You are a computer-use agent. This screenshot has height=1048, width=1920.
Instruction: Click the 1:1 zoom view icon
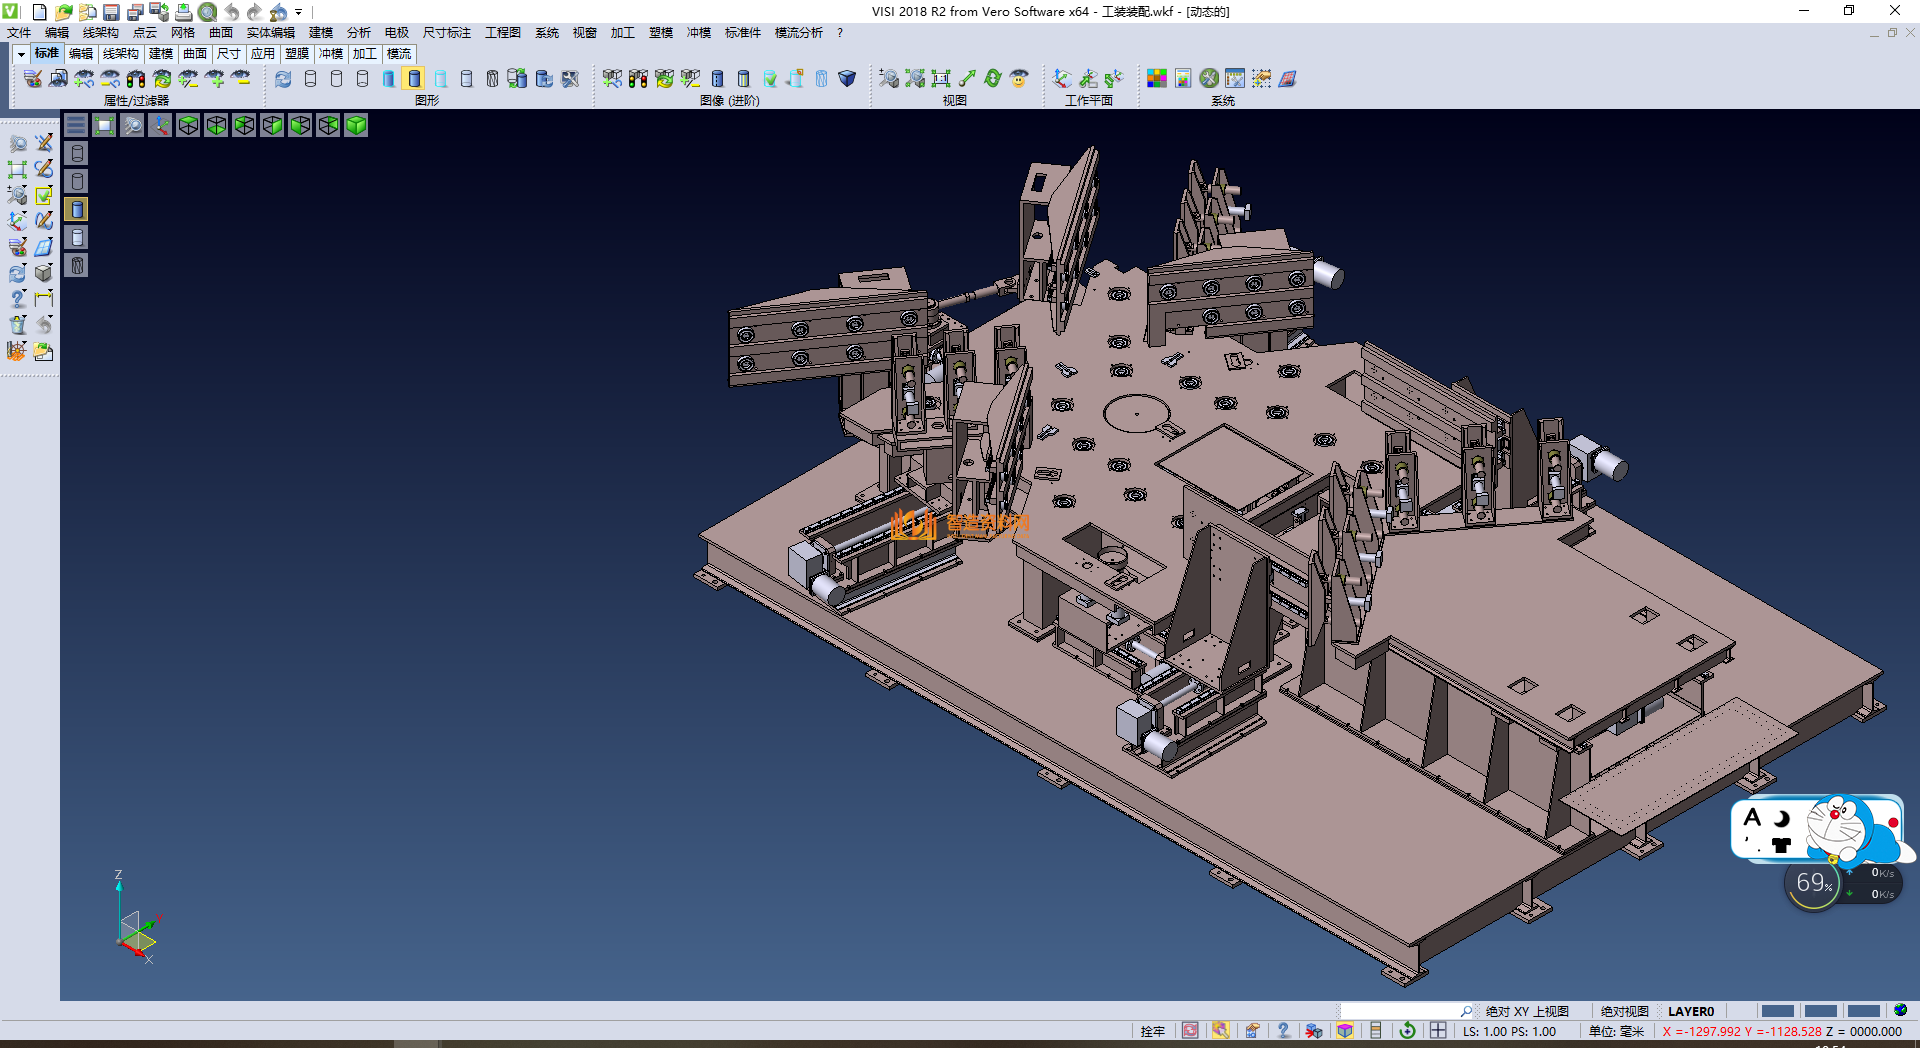click(940, 78)
